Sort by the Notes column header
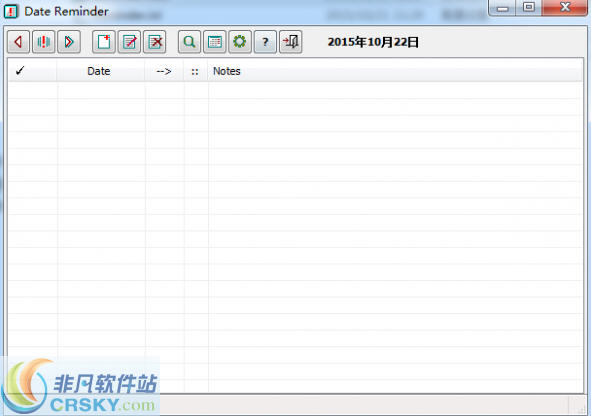This screenshot has height=416, width=591. point(395,71)
